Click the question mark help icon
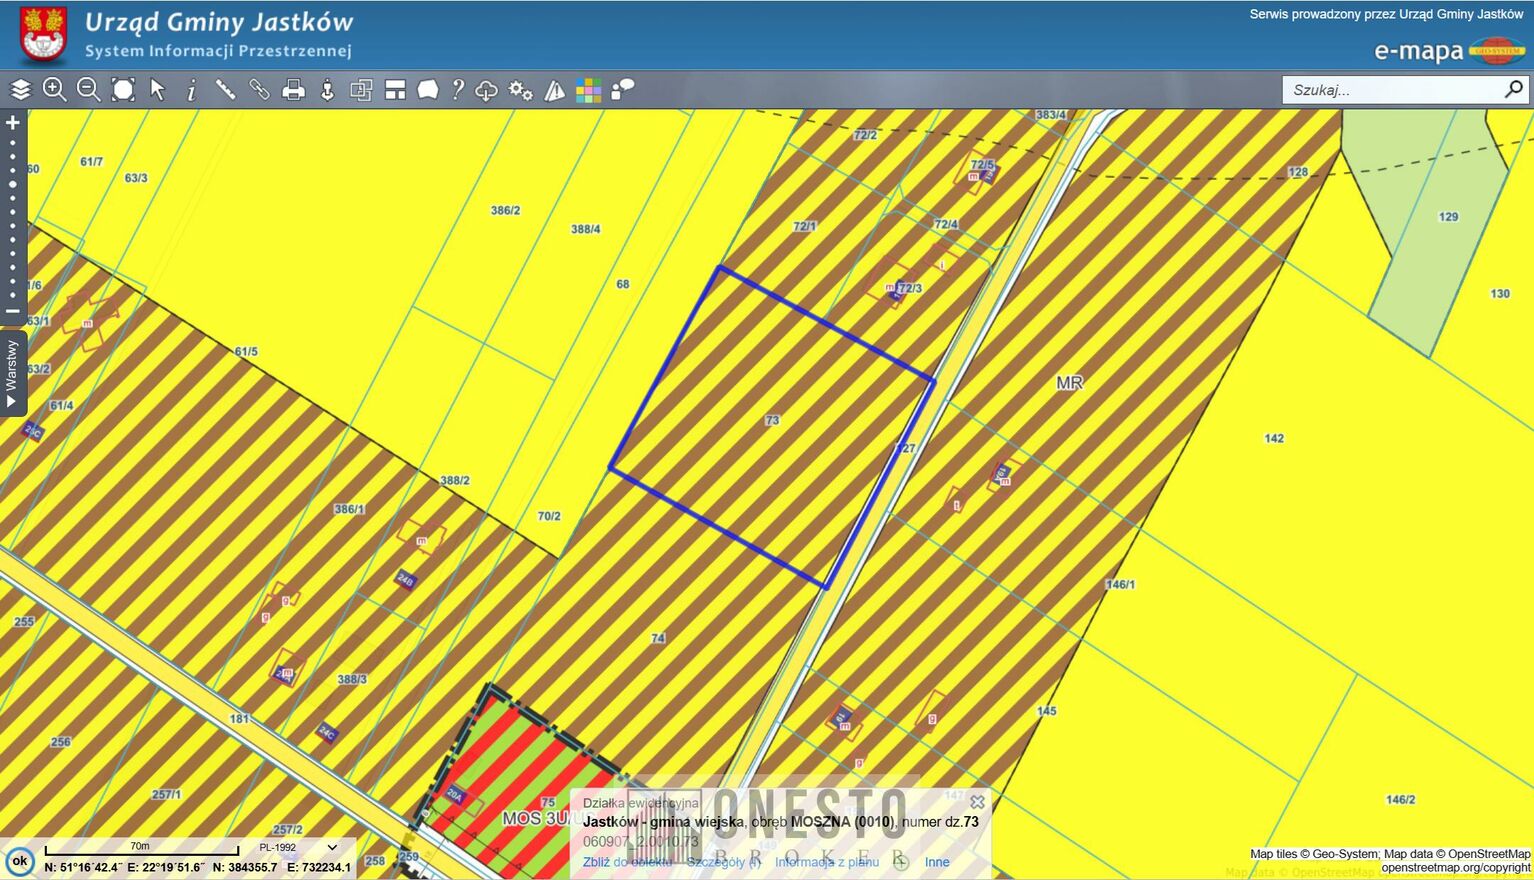The height and width of the screenshot is (880, 1534). coord(457,90)
